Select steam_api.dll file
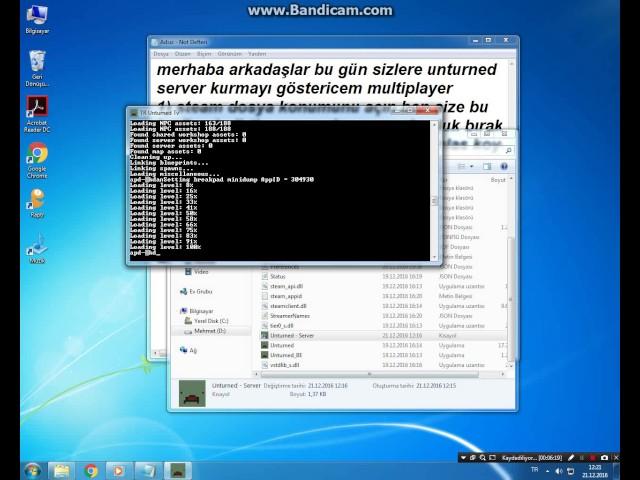 383,286
